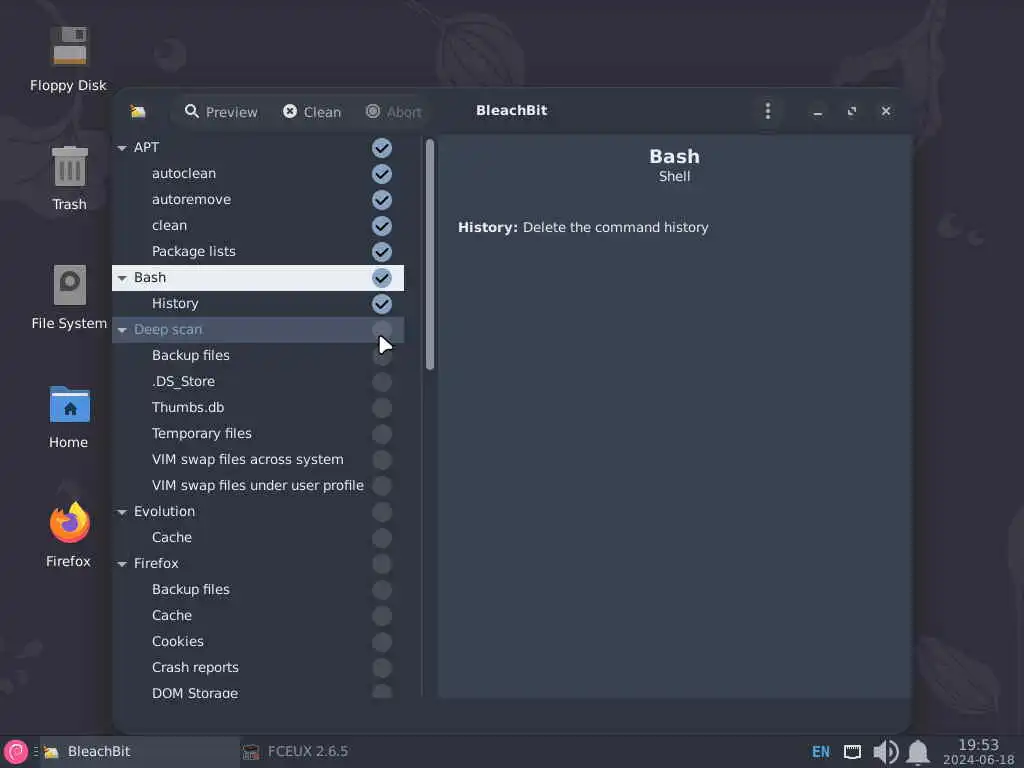
Task: Enable the .DS_Store checkbox
Action: click(382, 382)
